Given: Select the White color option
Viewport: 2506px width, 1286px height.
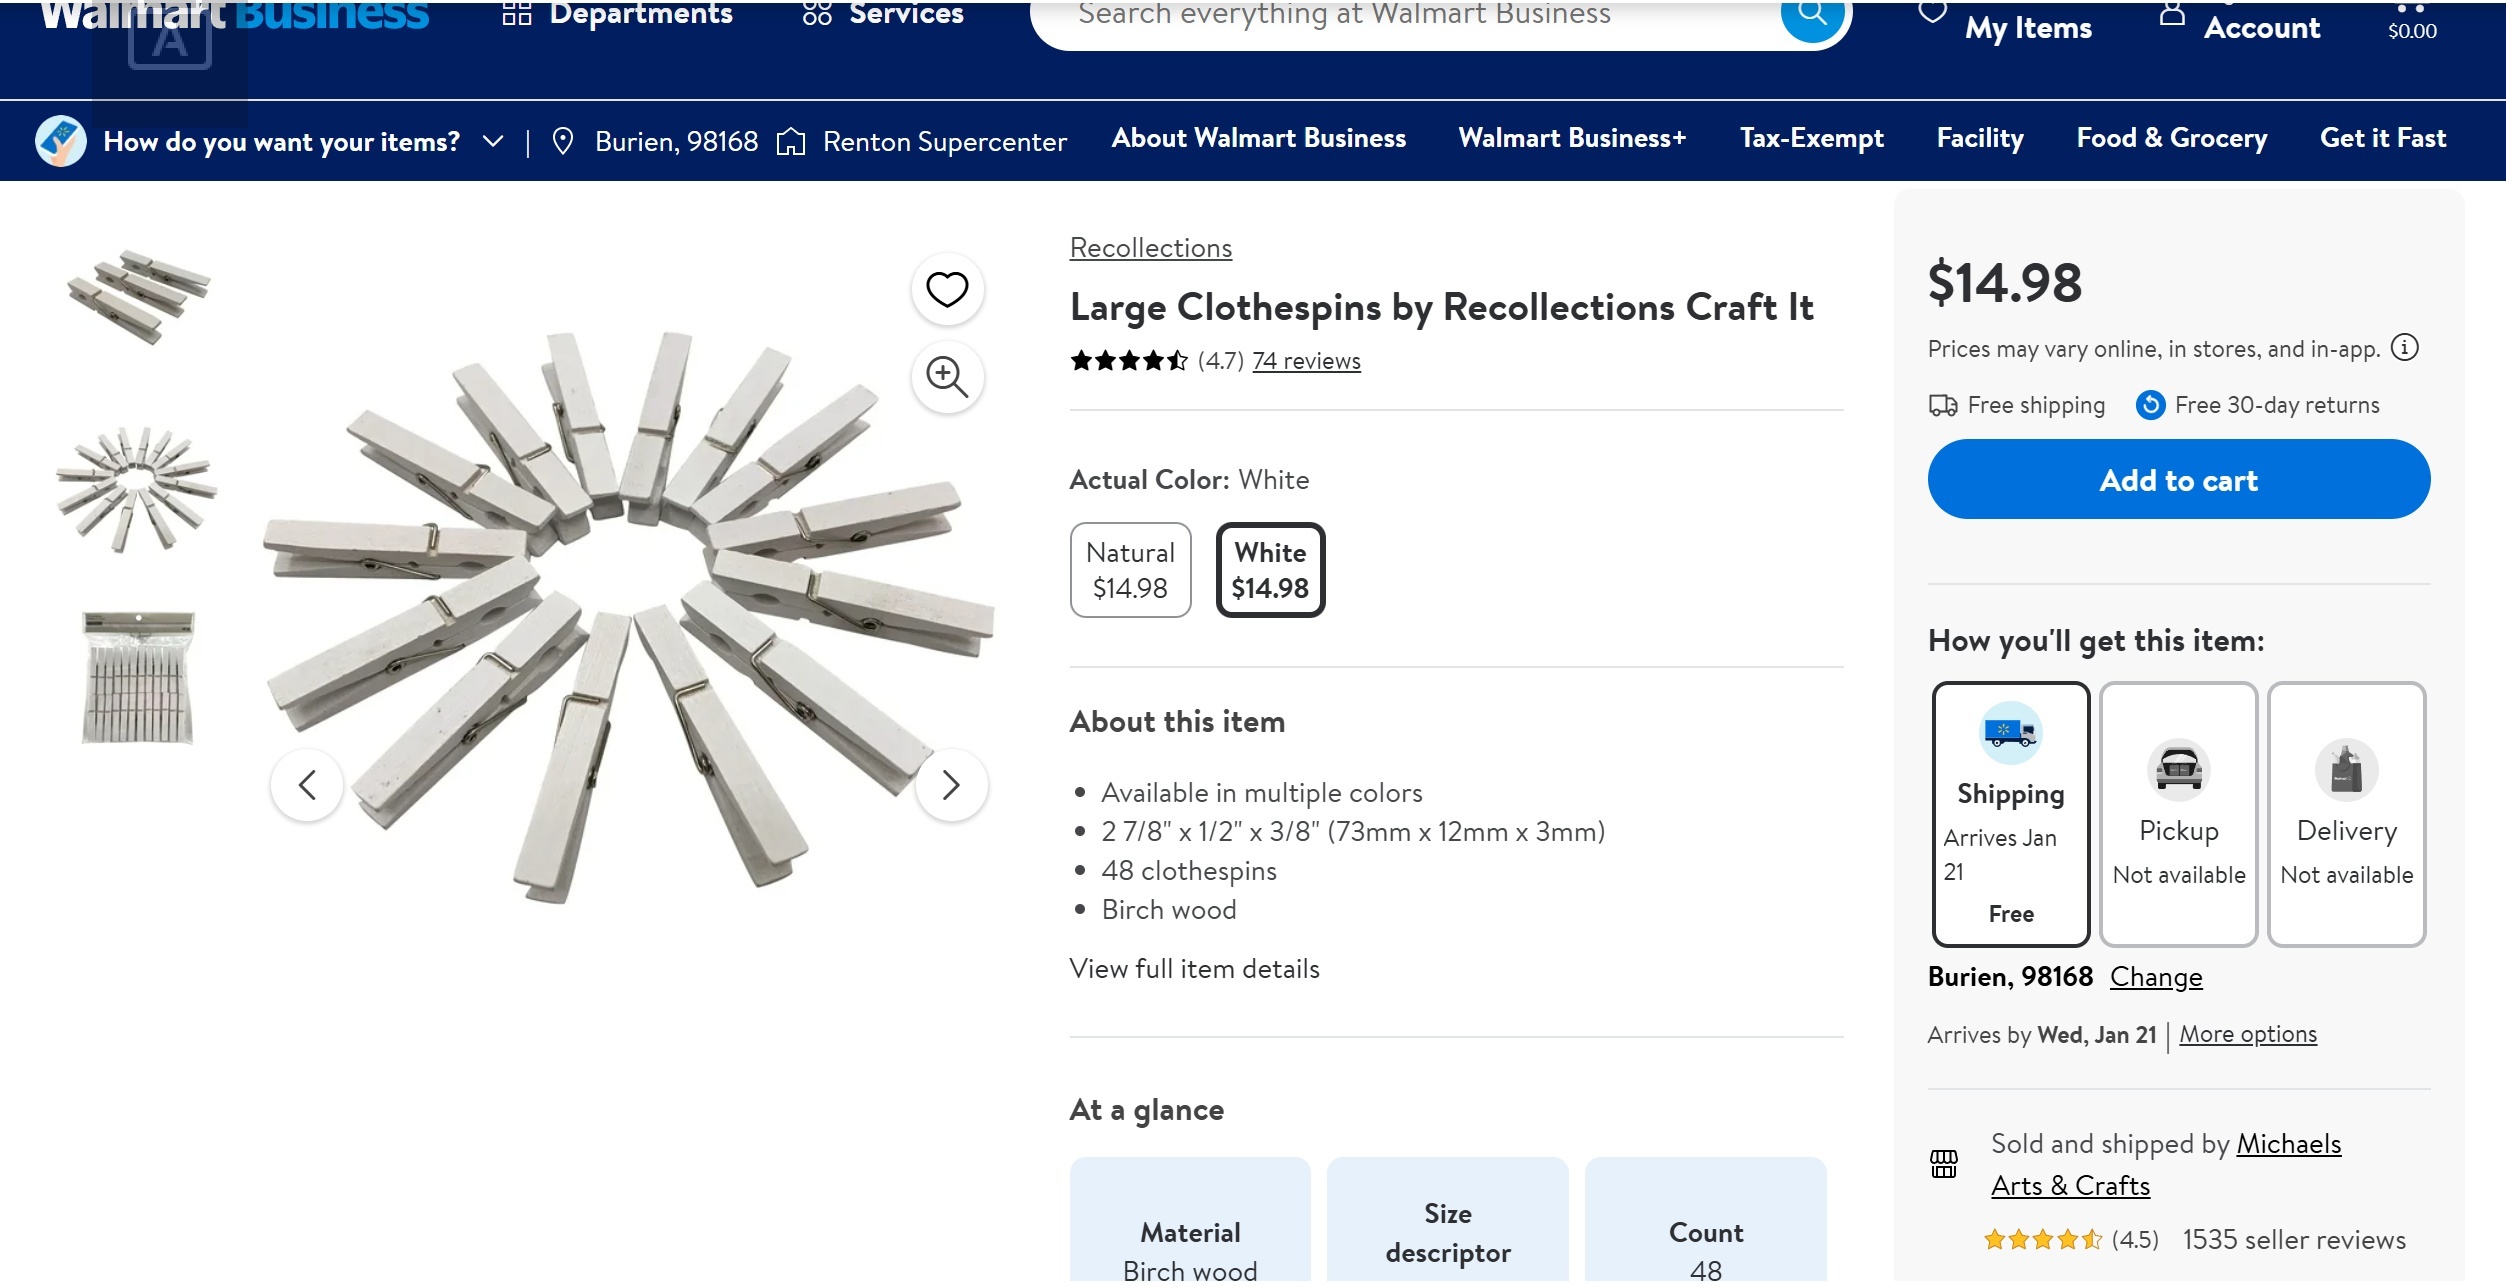Looking at the screenshot, I should tap(1270, 570).
